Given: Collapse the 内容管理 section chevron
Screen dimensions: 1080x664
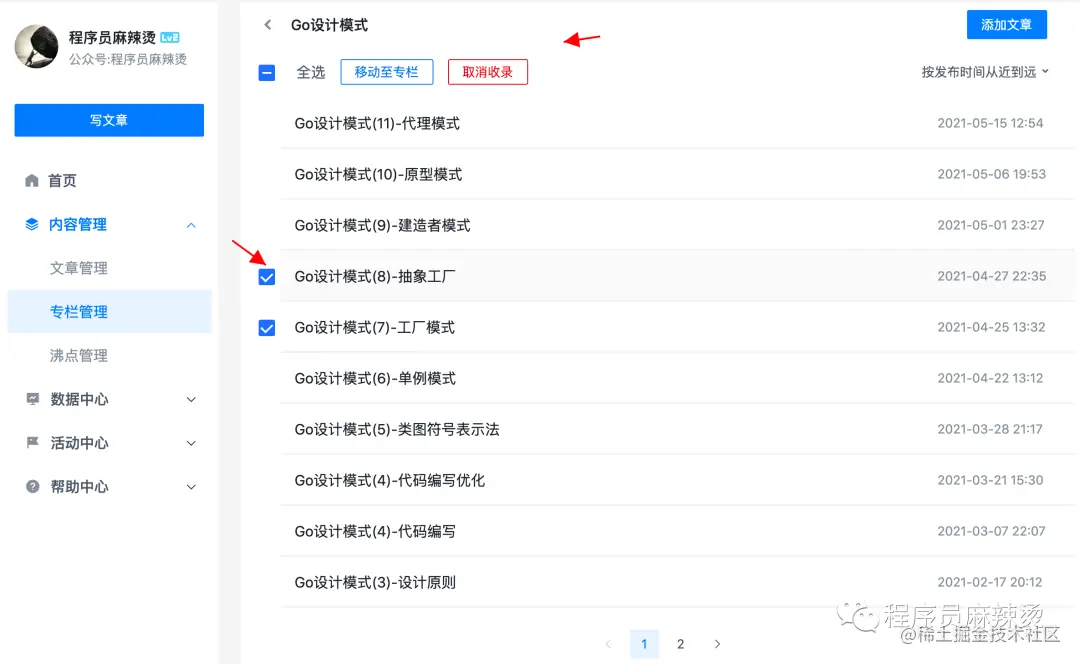Looking at the screenshot, I should [x=191, y=224].
